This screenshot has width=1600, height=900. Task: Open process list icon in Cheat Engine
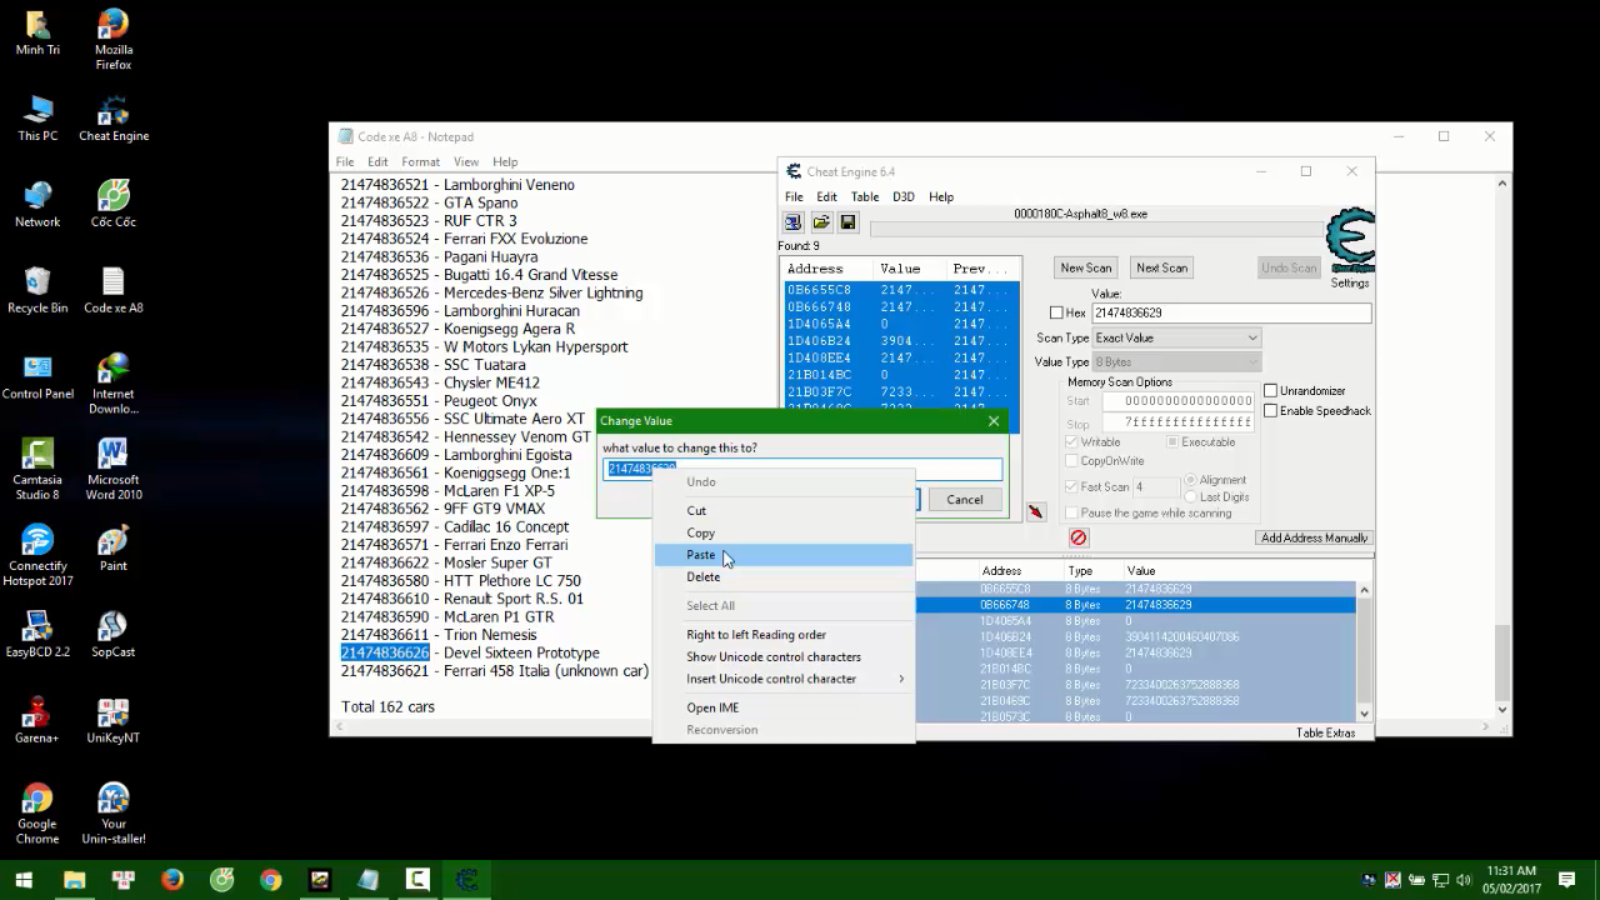point(793,222)
